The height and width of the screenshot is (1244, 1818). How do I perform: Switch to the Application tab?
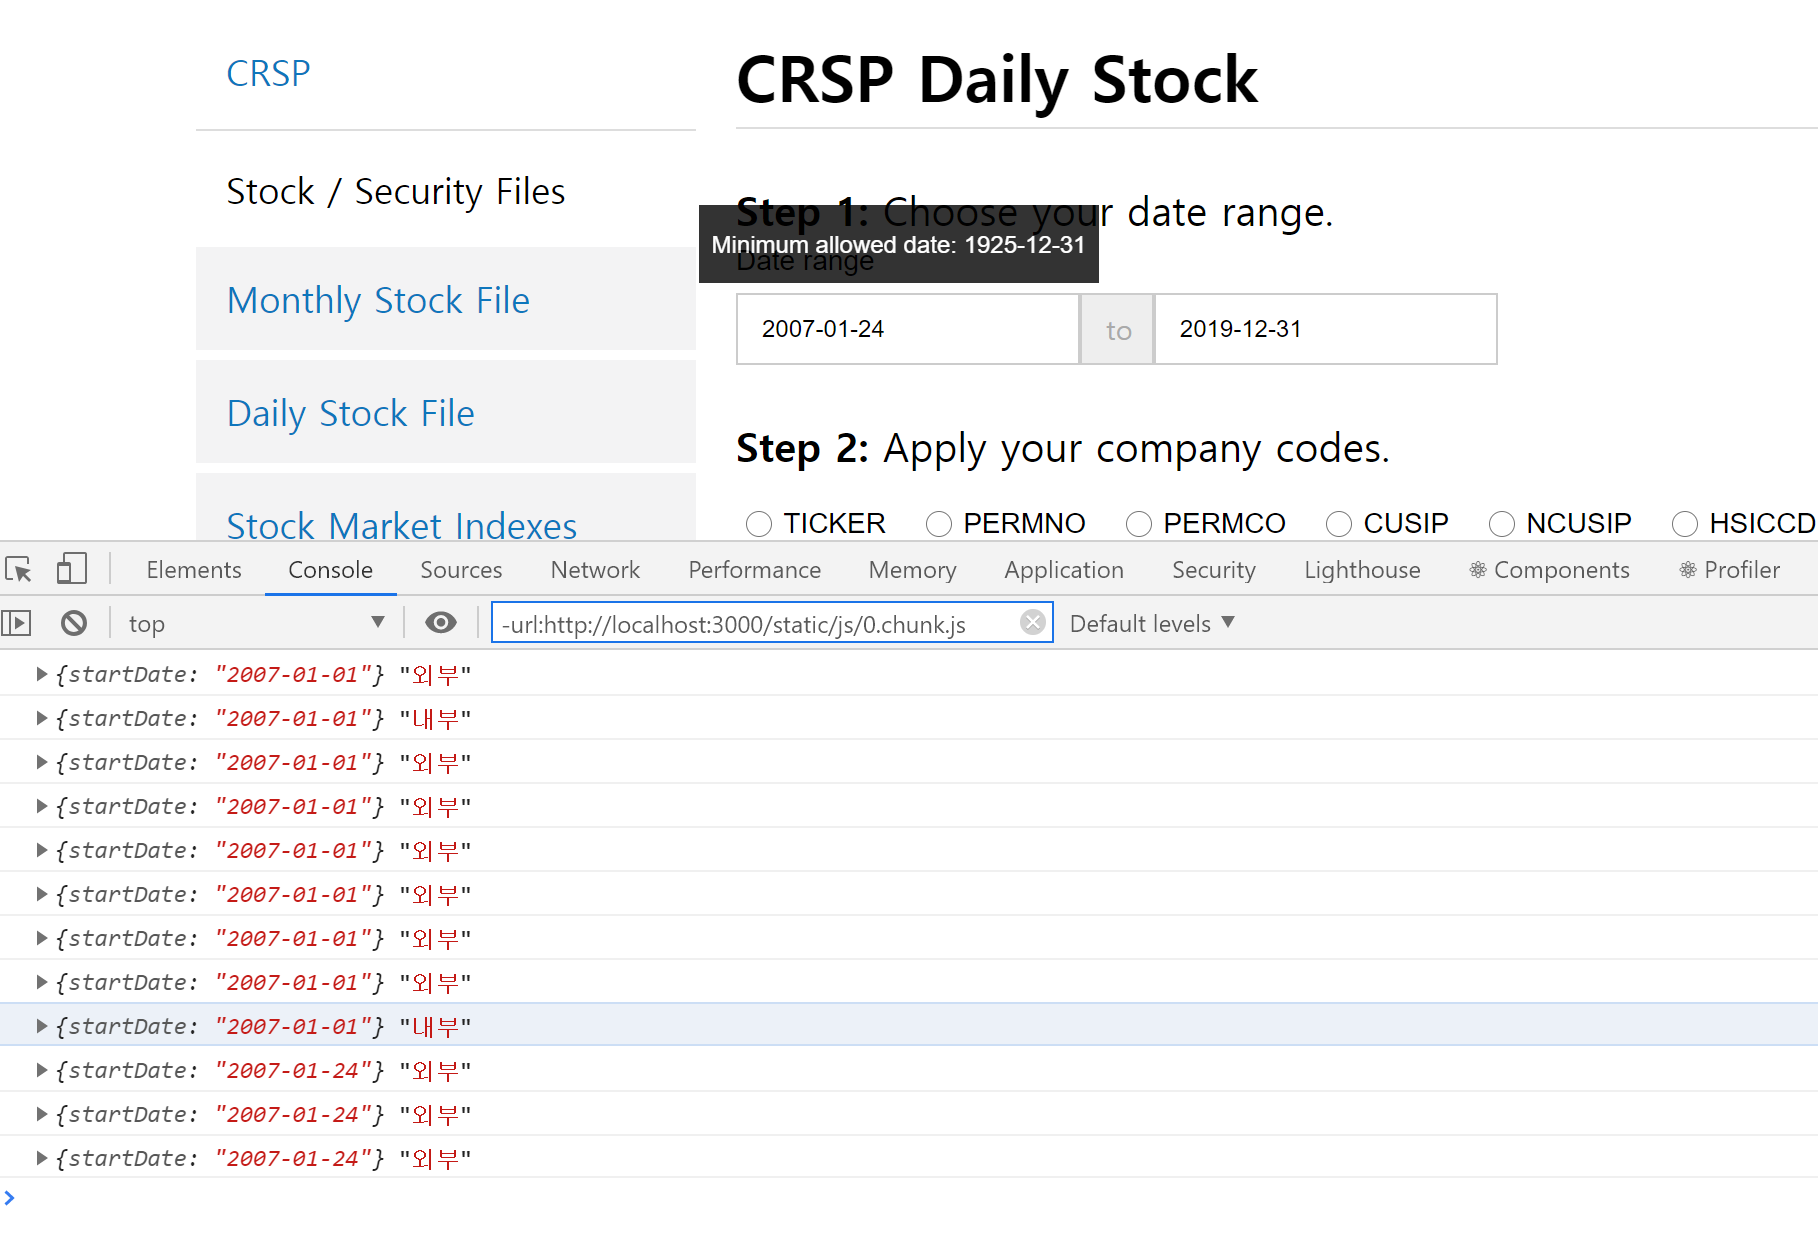pyautogui.click(x=1064, y=570)
